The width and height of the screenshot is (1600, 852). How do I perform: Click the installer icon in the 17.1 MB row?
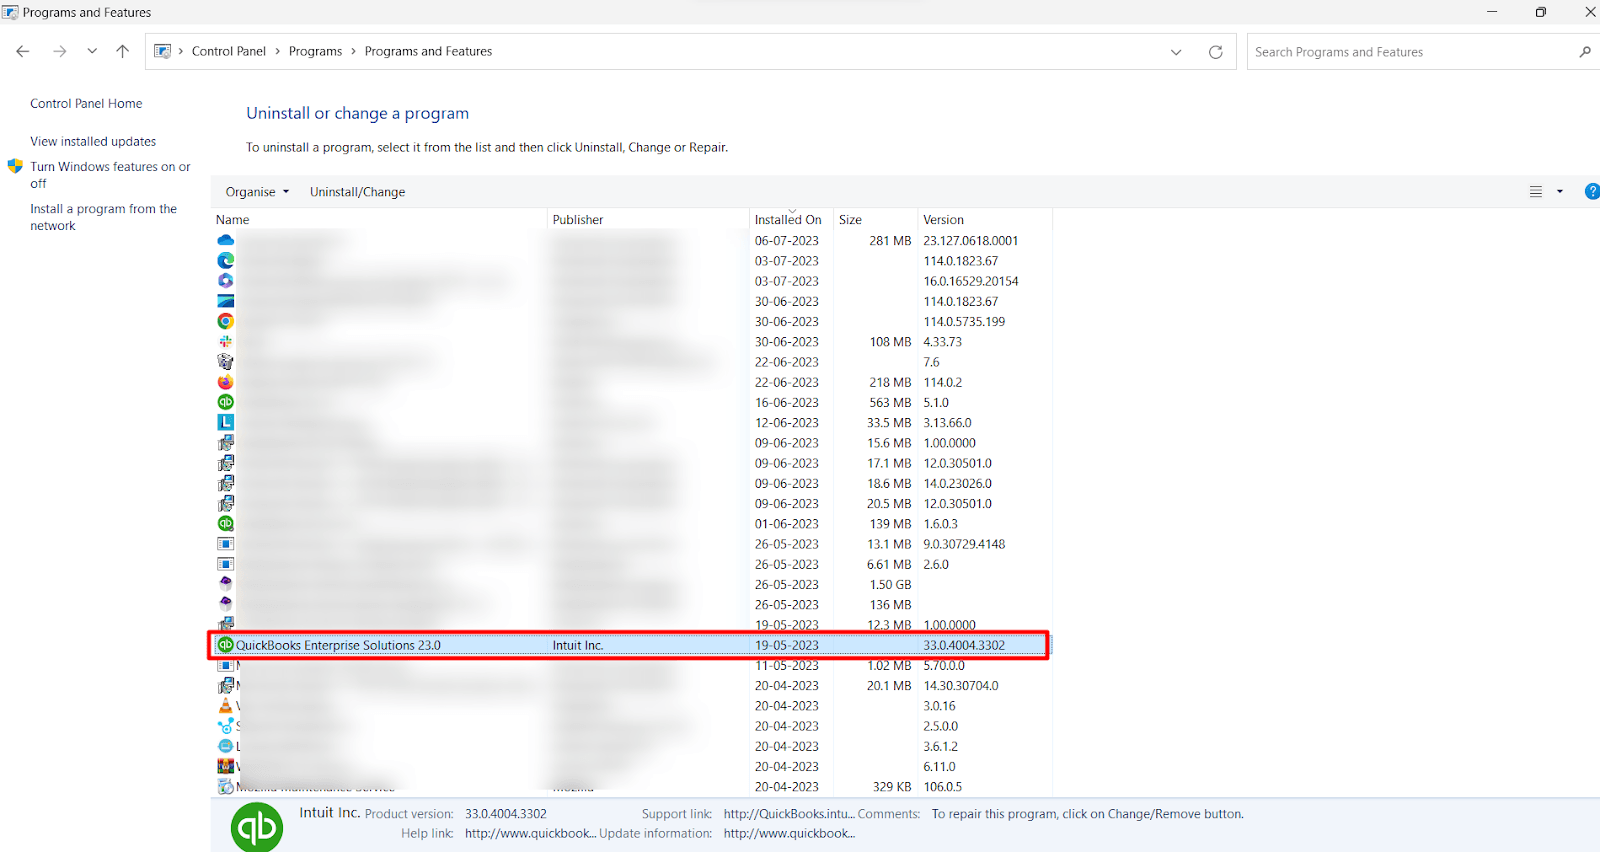point(226,463)
